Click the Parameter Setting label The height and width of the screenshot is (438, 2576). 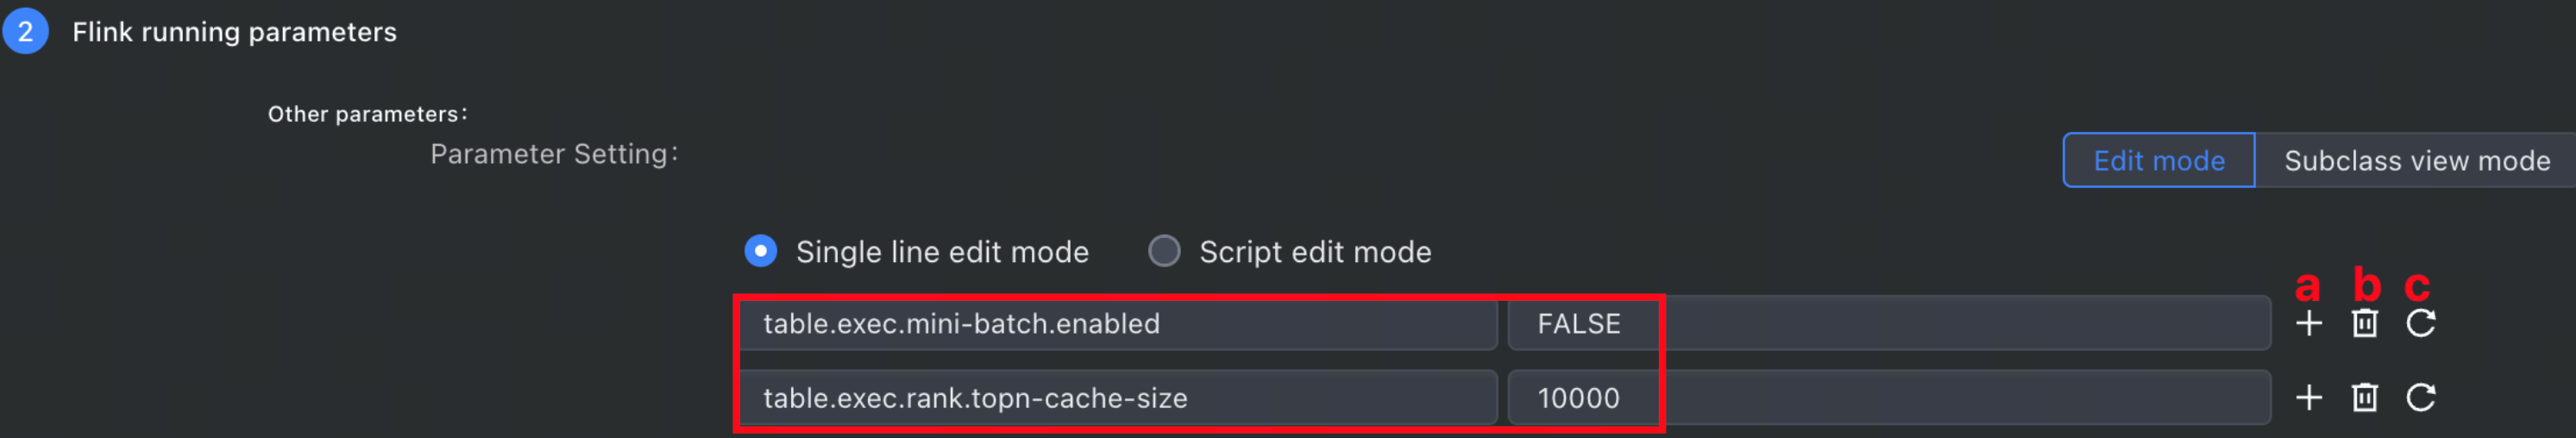(554, 154)
